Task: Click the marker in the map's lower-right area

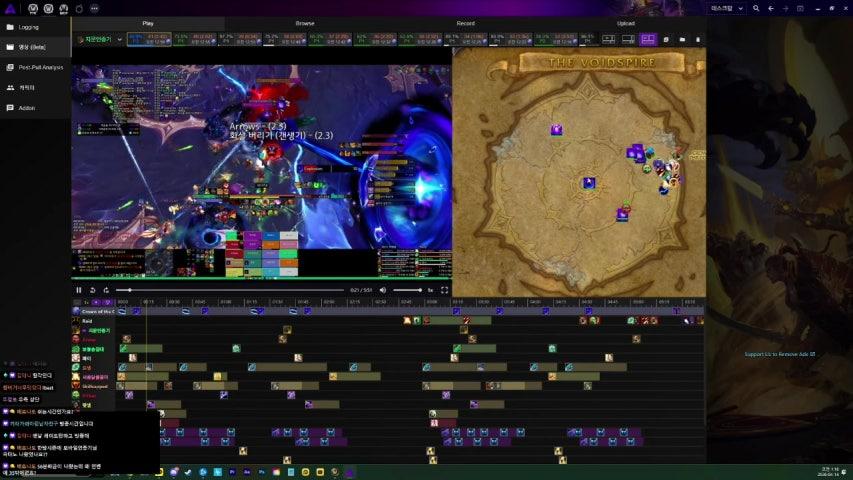Action: (x=622, y=215)
